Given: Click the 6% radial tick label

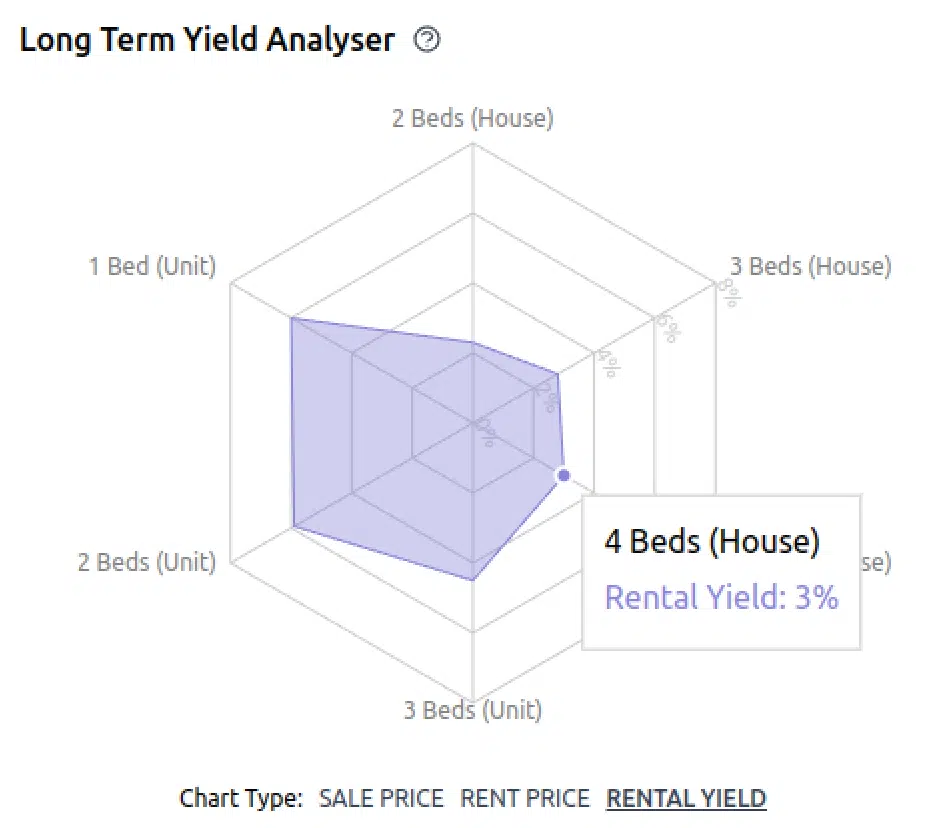Looking at the screenshot, I should point(669,328).
